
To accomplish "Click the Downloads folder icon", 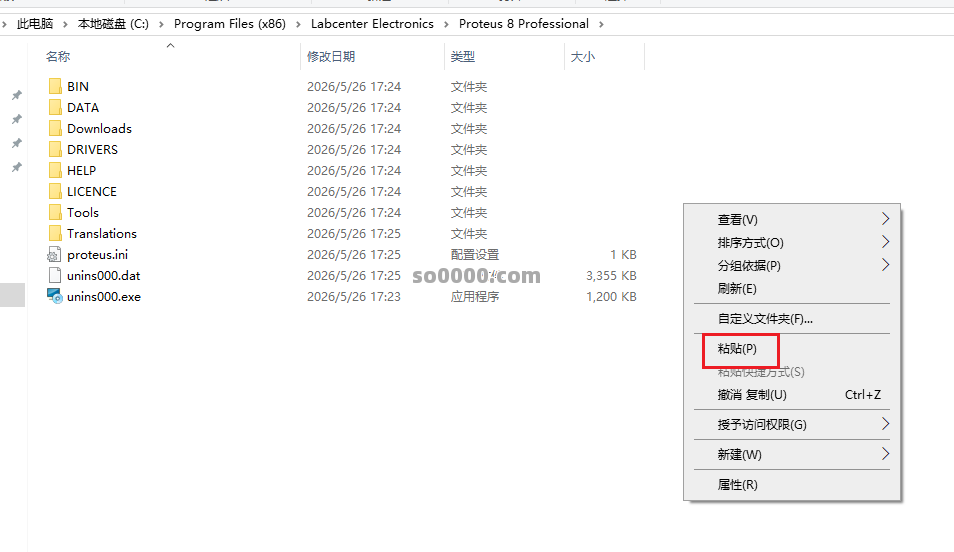I will click(55, 128).
